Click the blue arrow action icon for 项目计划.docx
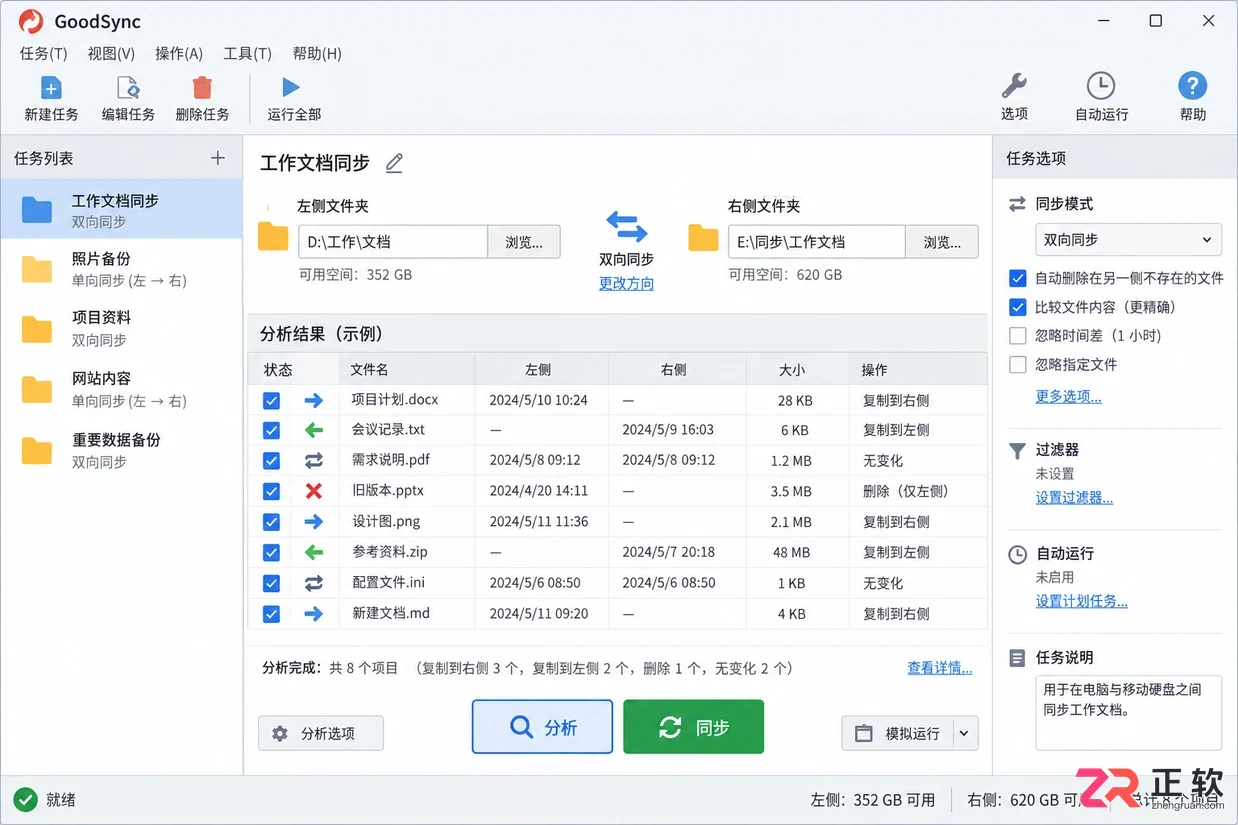 click(314, 400)
